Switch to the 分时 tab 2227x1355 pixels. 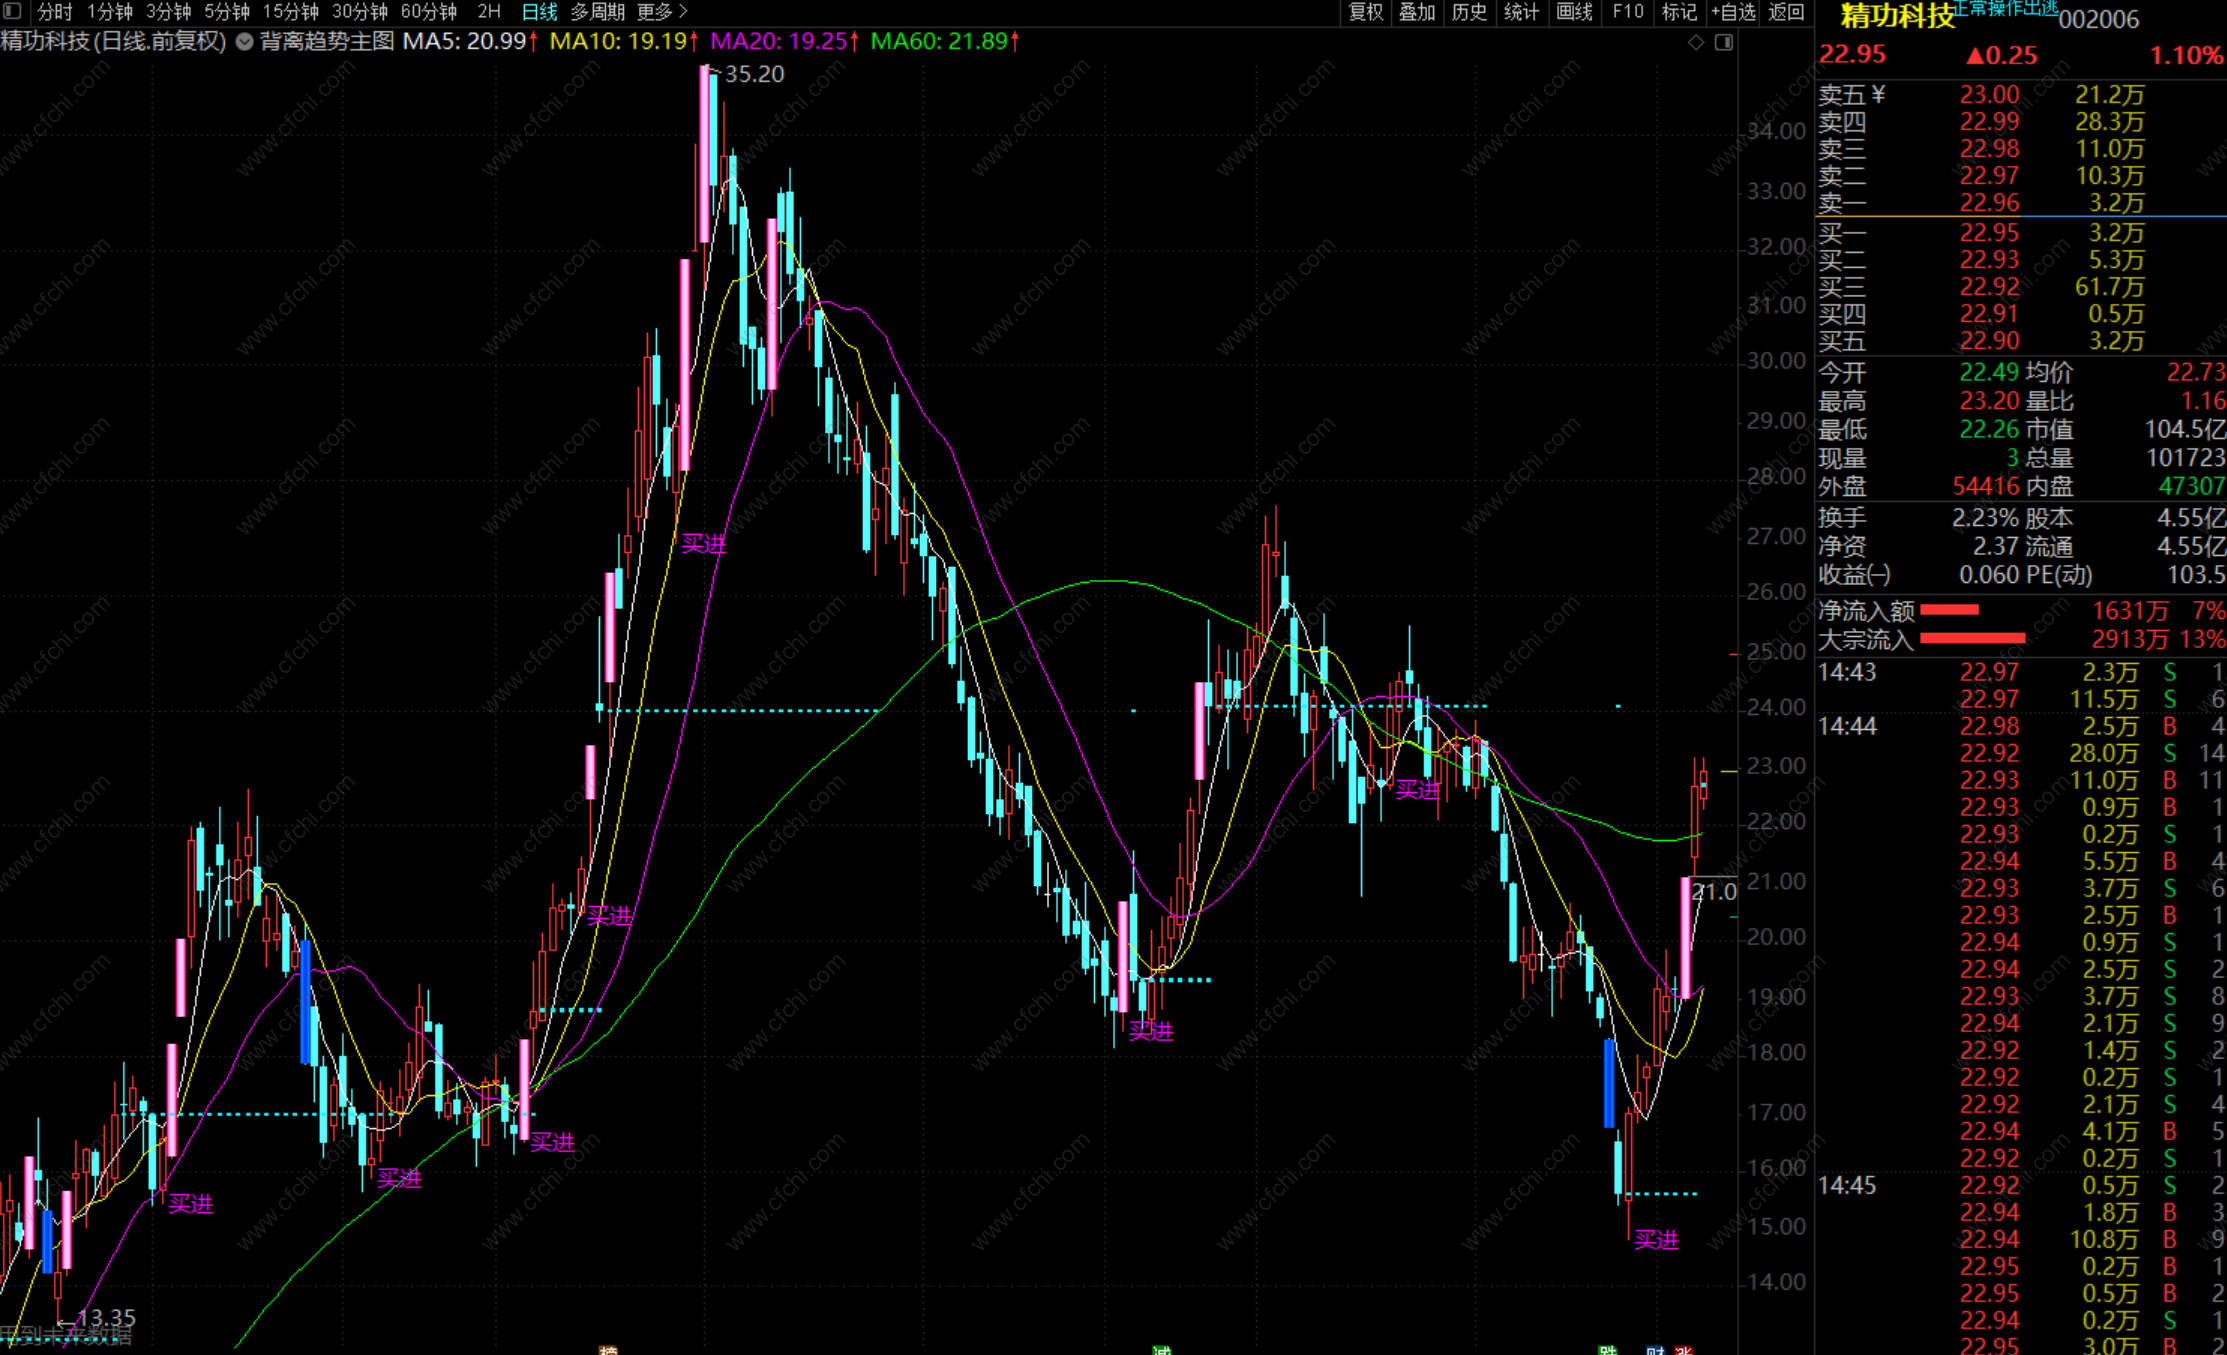[54, 12]
